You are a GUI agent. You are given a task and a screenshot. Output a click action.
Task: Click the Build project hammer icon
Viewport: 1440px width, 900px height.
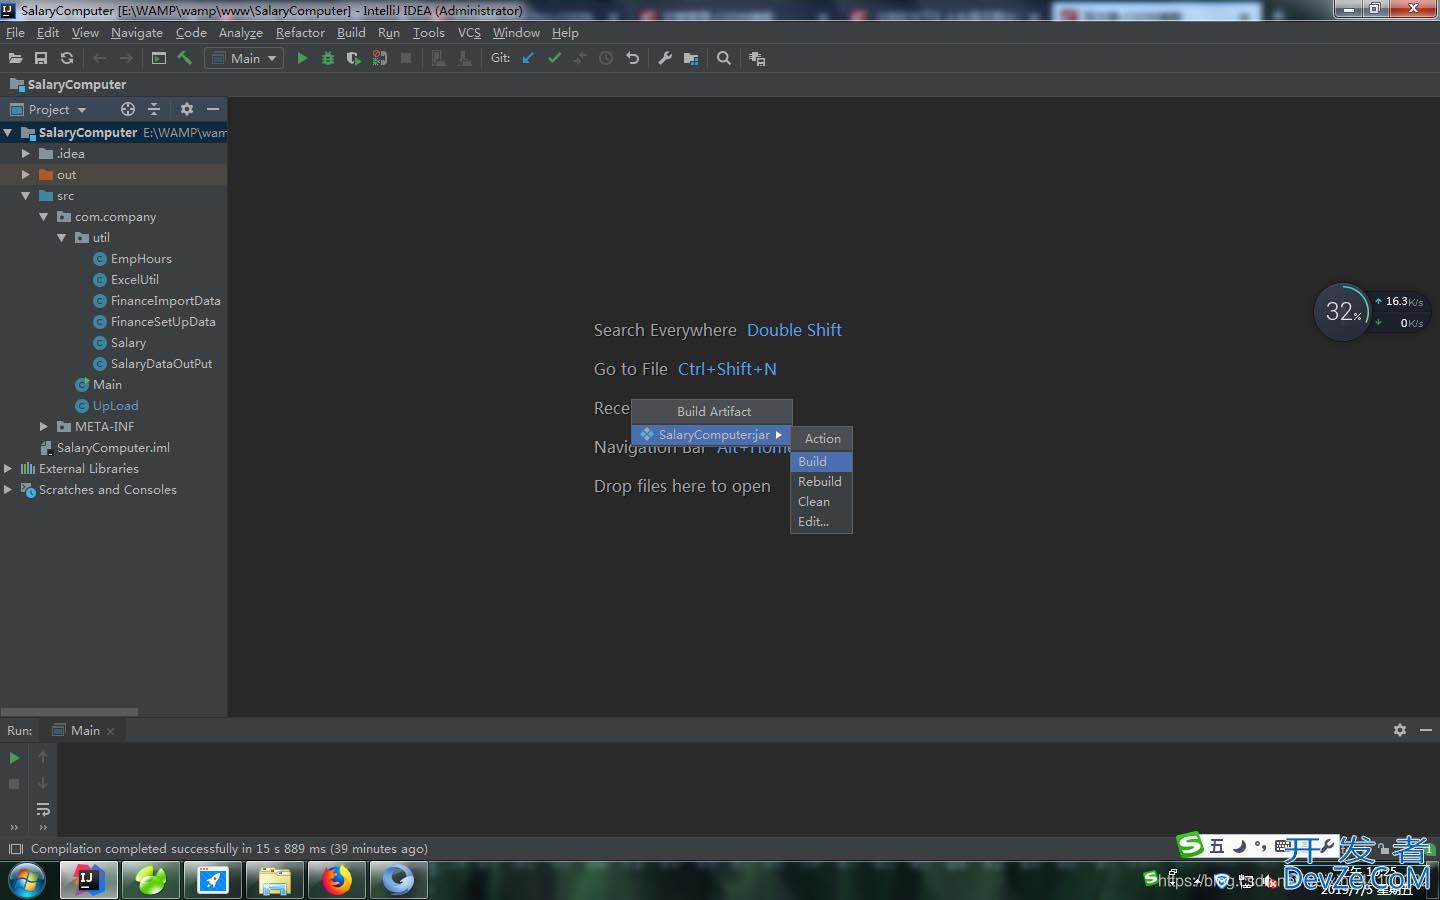185,58
